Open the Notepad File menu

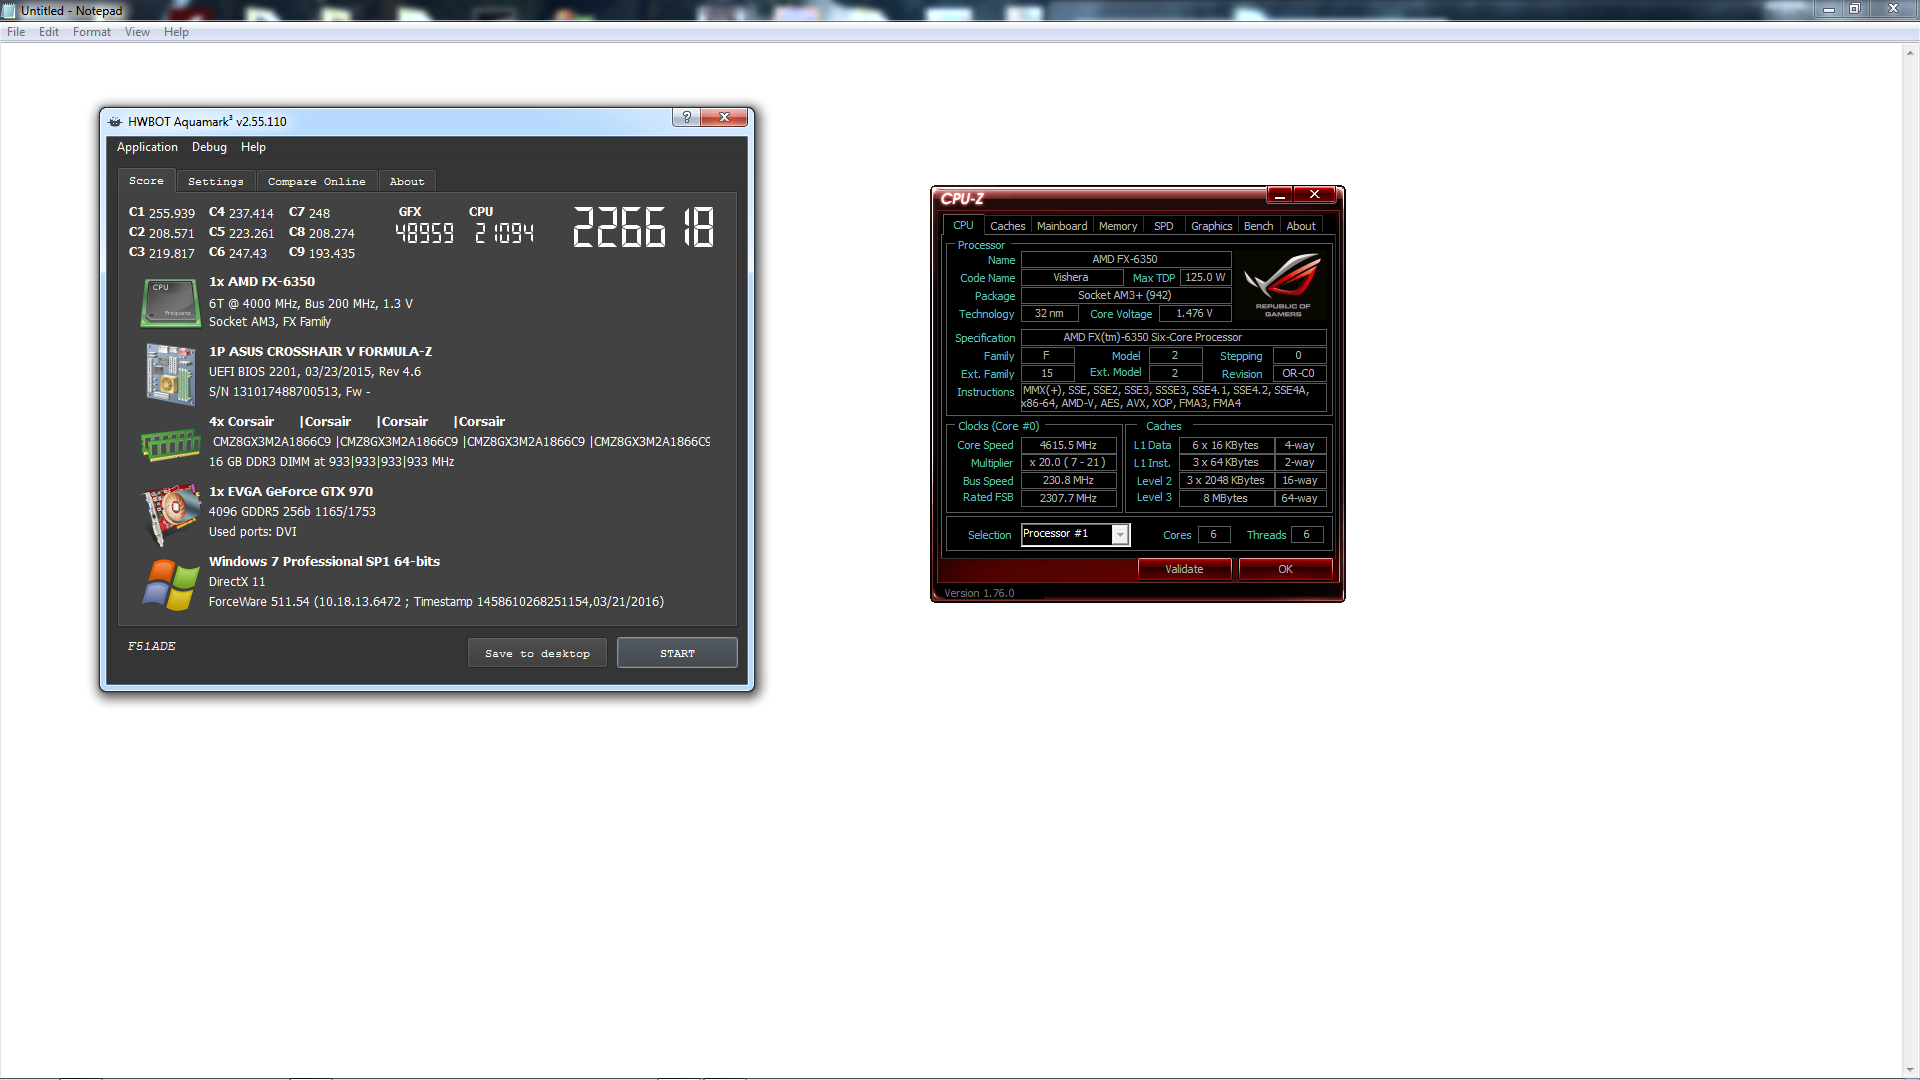point(16,32)
